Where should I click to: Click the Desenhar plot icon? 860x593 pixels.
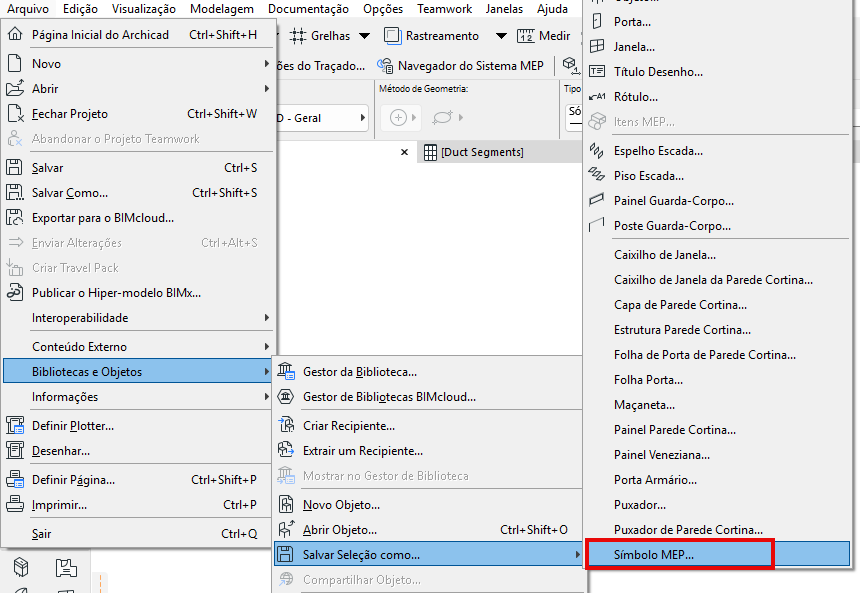pyautogui.click(x=15, y=450)
